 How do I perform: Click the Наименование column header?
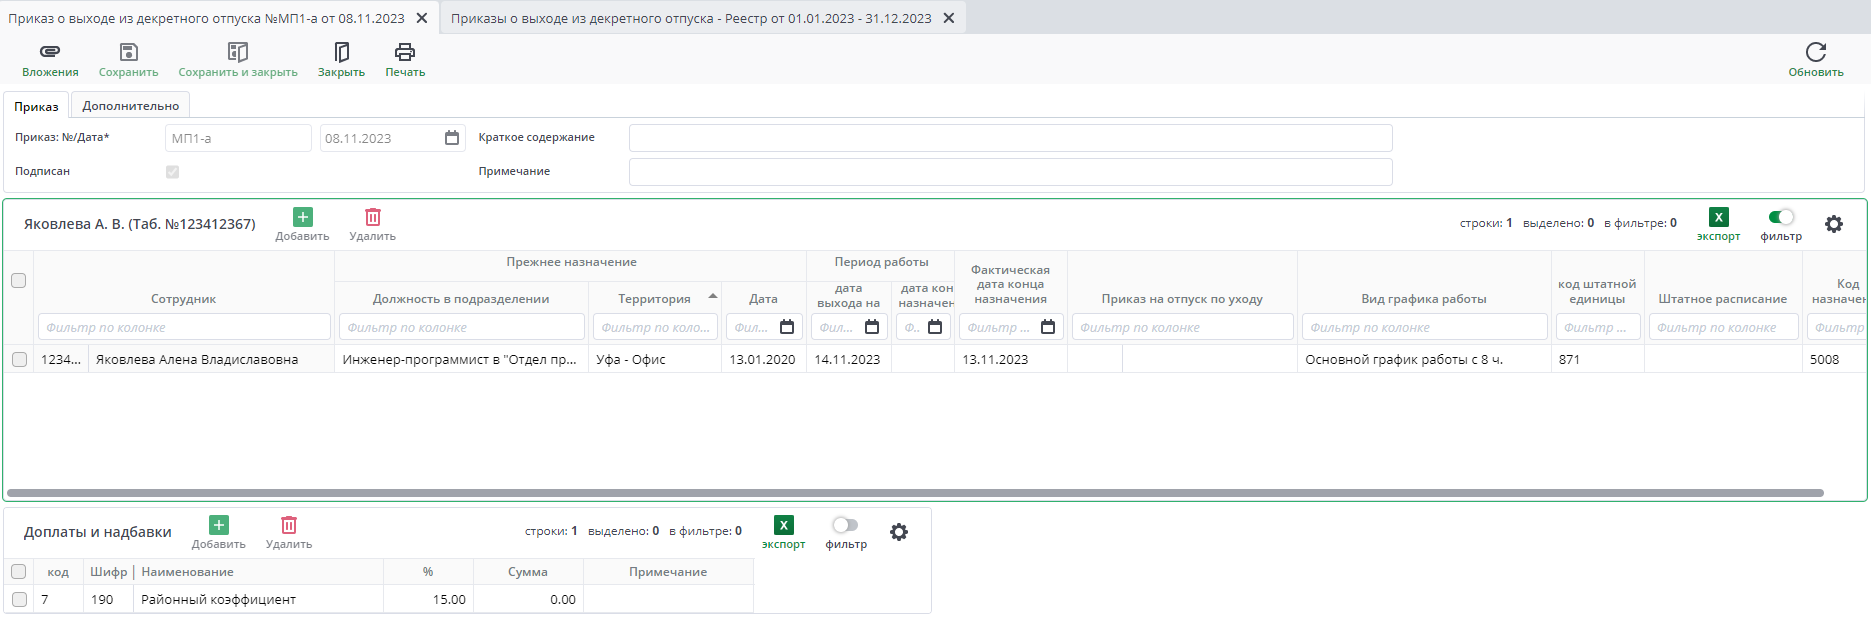point(188,572)
